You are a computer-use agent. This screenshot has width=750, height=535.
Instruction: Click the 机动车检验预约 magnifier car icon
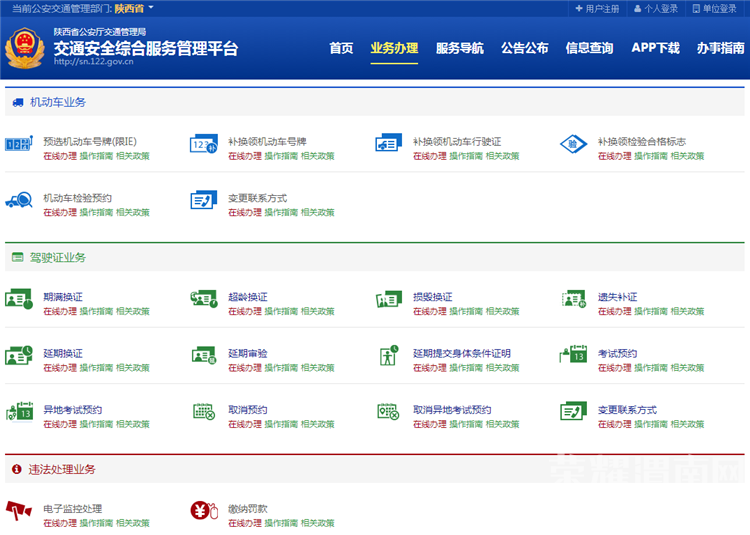(x=19, y=202)
